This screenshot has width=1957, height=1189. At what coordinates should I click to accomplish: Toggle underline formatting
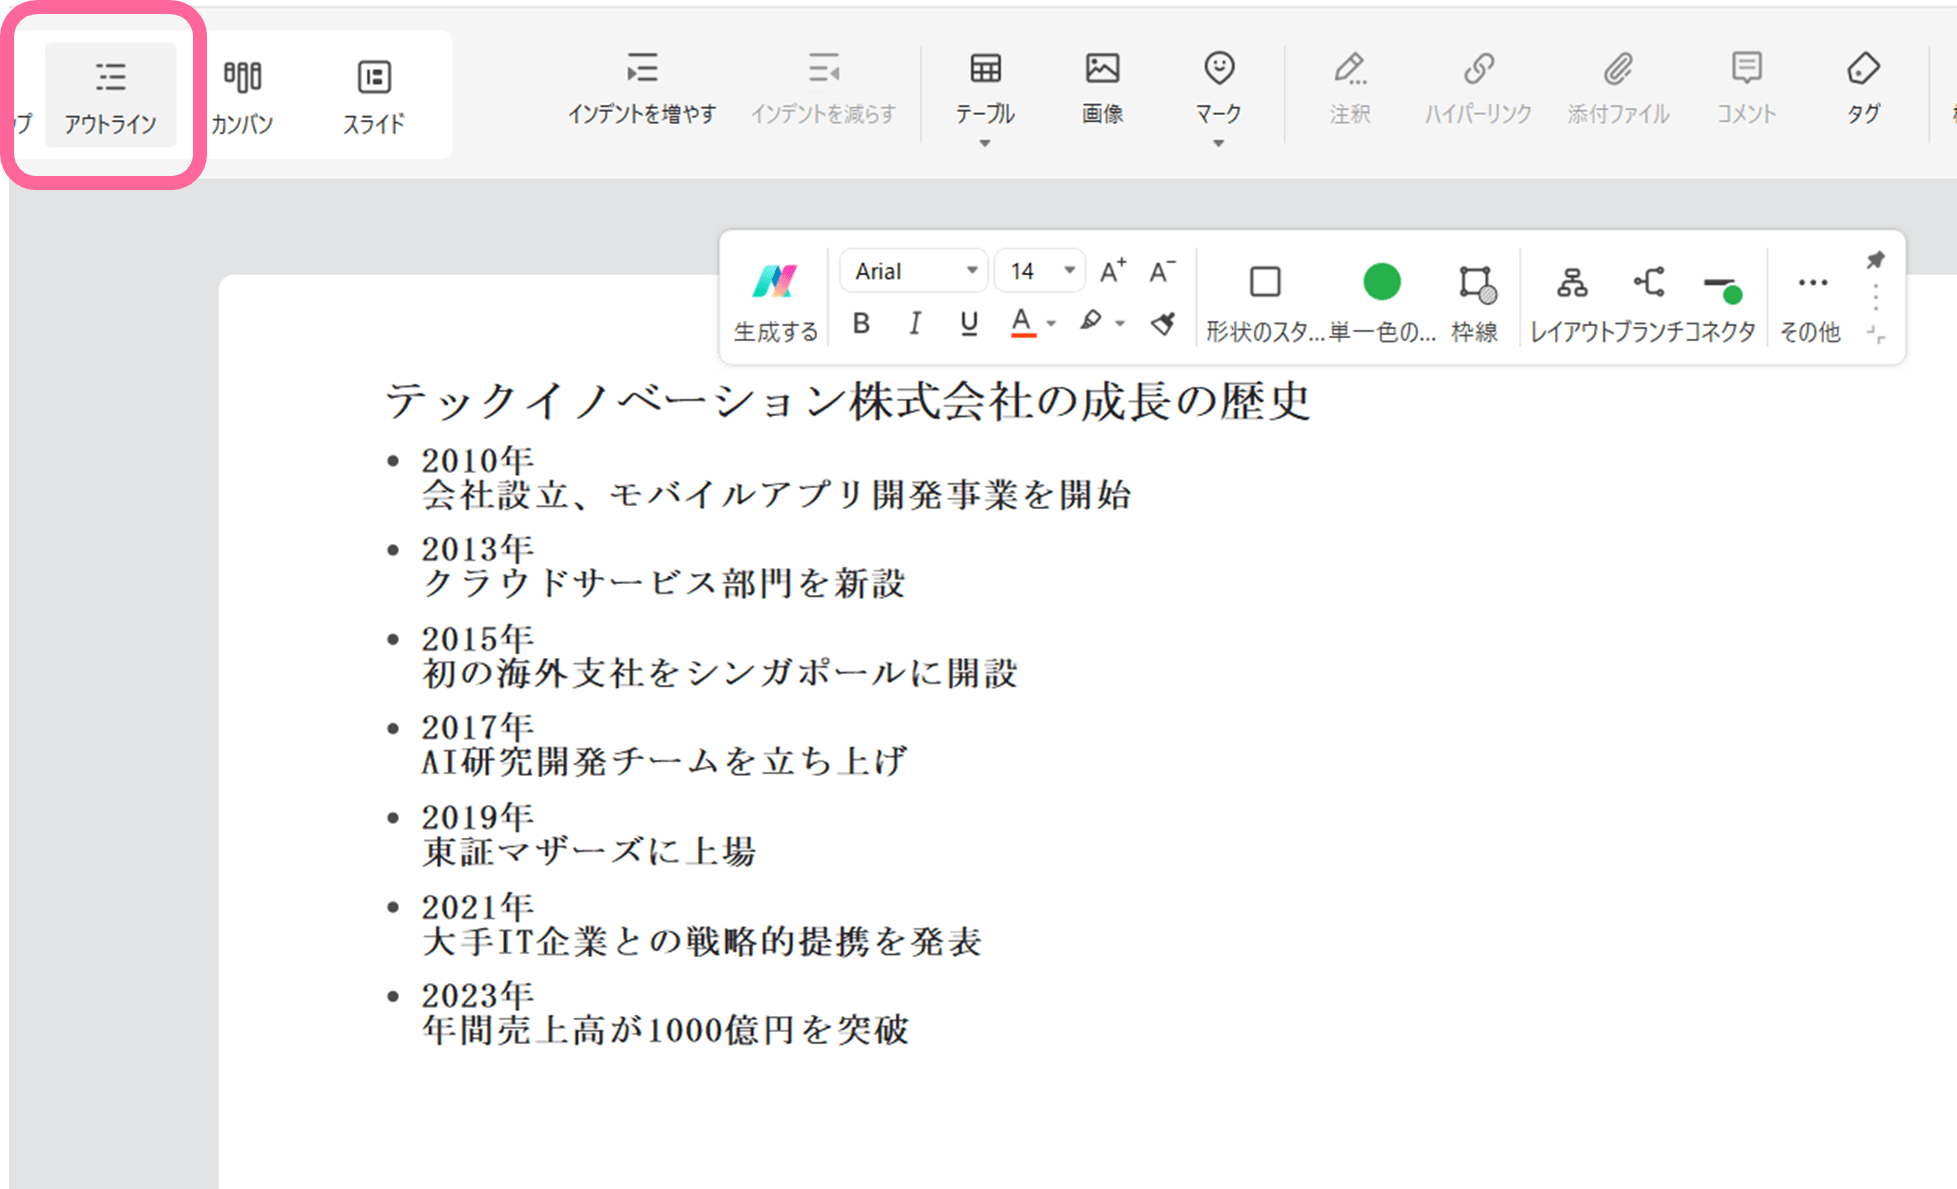(968, 323)
